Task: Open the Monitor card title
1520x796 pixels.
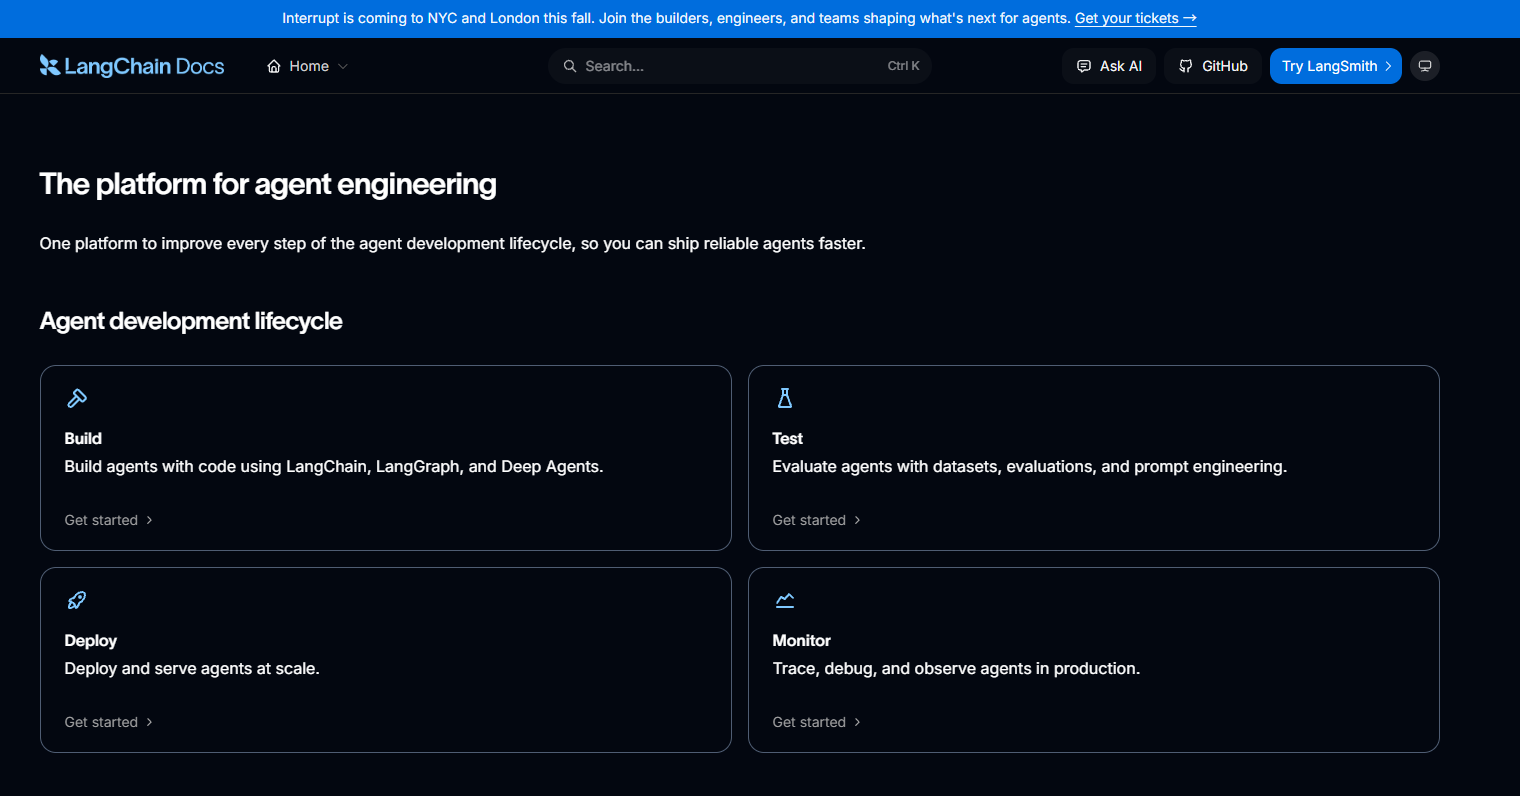Action: [802, 640]
